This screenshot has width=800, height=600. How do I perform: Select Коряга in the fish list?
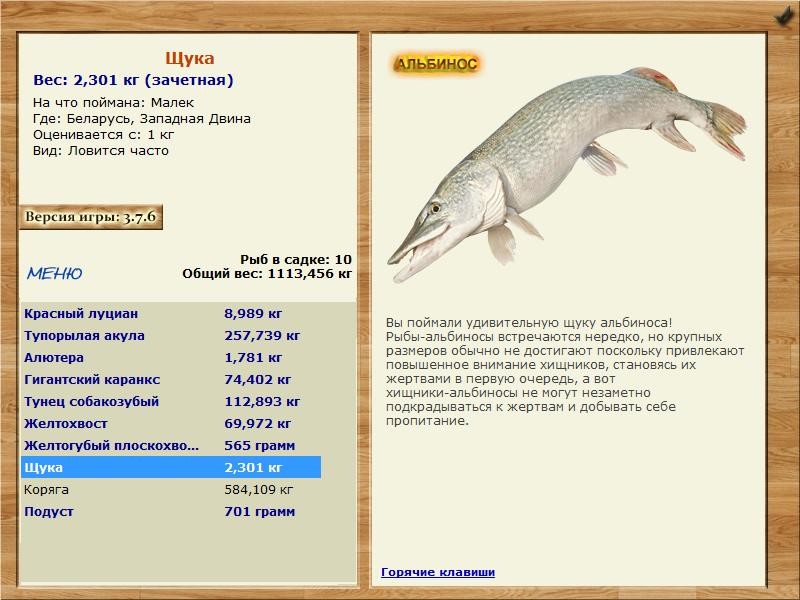click(x=171, y=489)
